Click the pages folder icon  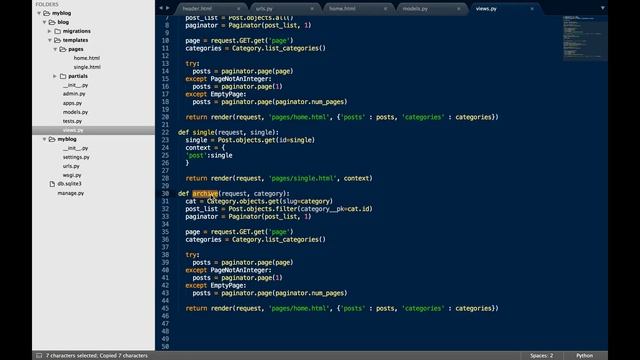pos(63,49)
